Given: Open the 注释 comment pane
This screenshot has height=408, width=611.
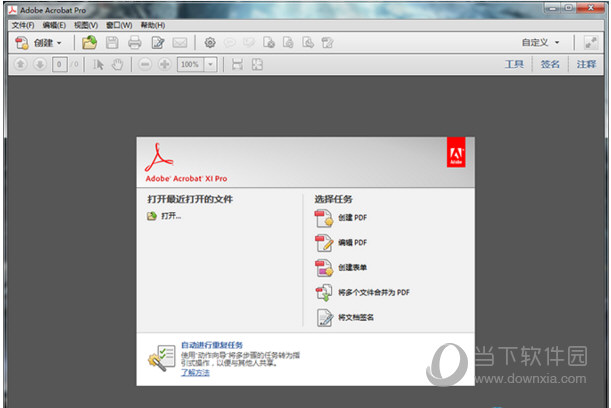Looking at the screenshot, I should pos(586,64).
